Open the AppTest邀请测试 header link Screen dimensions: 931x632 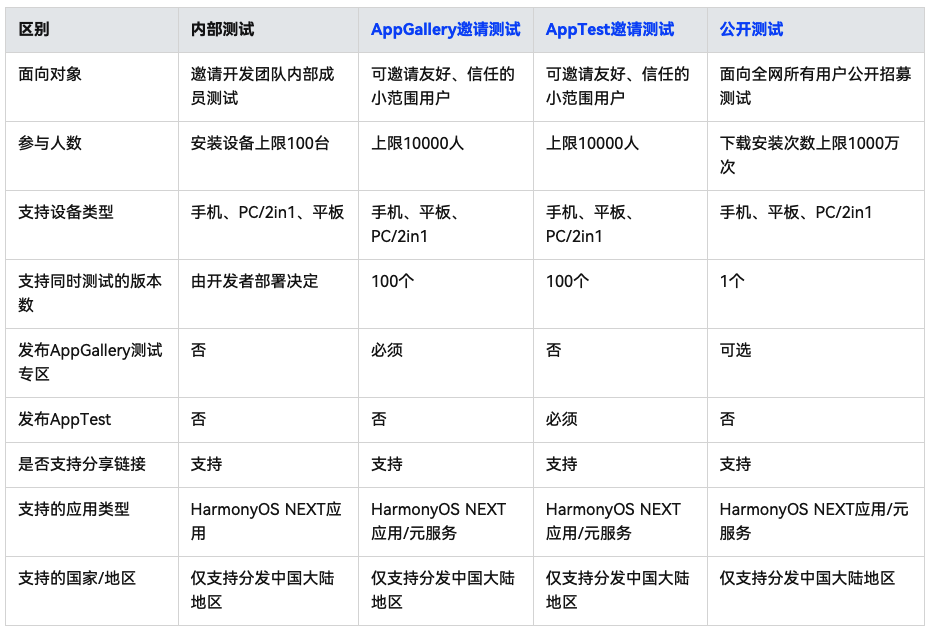[610, 29]
